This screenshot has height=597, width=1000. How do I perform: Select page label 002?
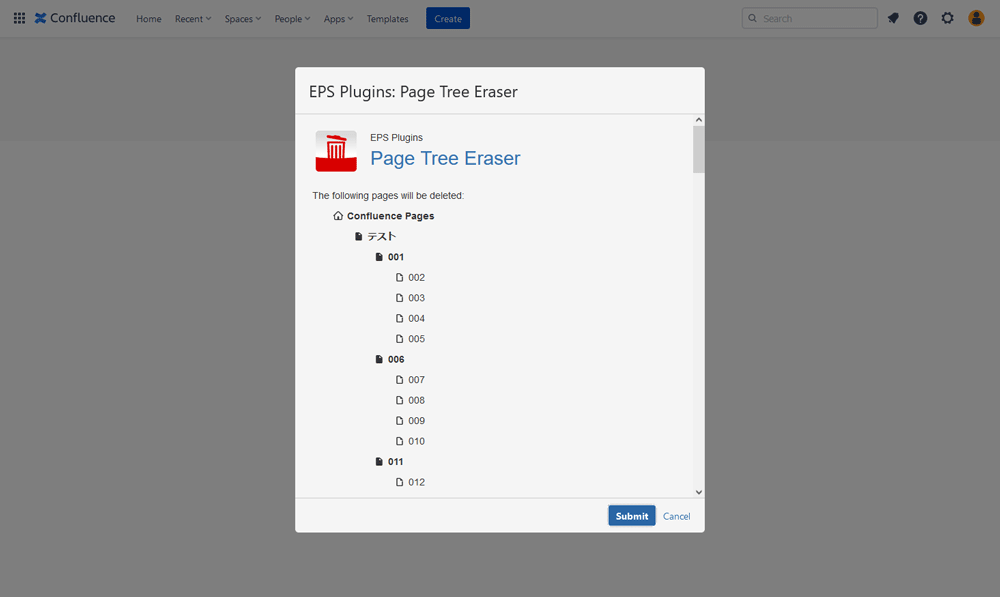tap(416, 277)
